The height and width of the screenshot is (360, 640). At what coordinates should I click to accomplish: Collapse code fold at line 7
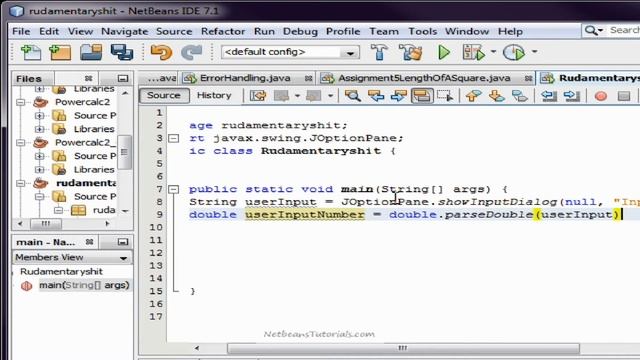[173, 189]
